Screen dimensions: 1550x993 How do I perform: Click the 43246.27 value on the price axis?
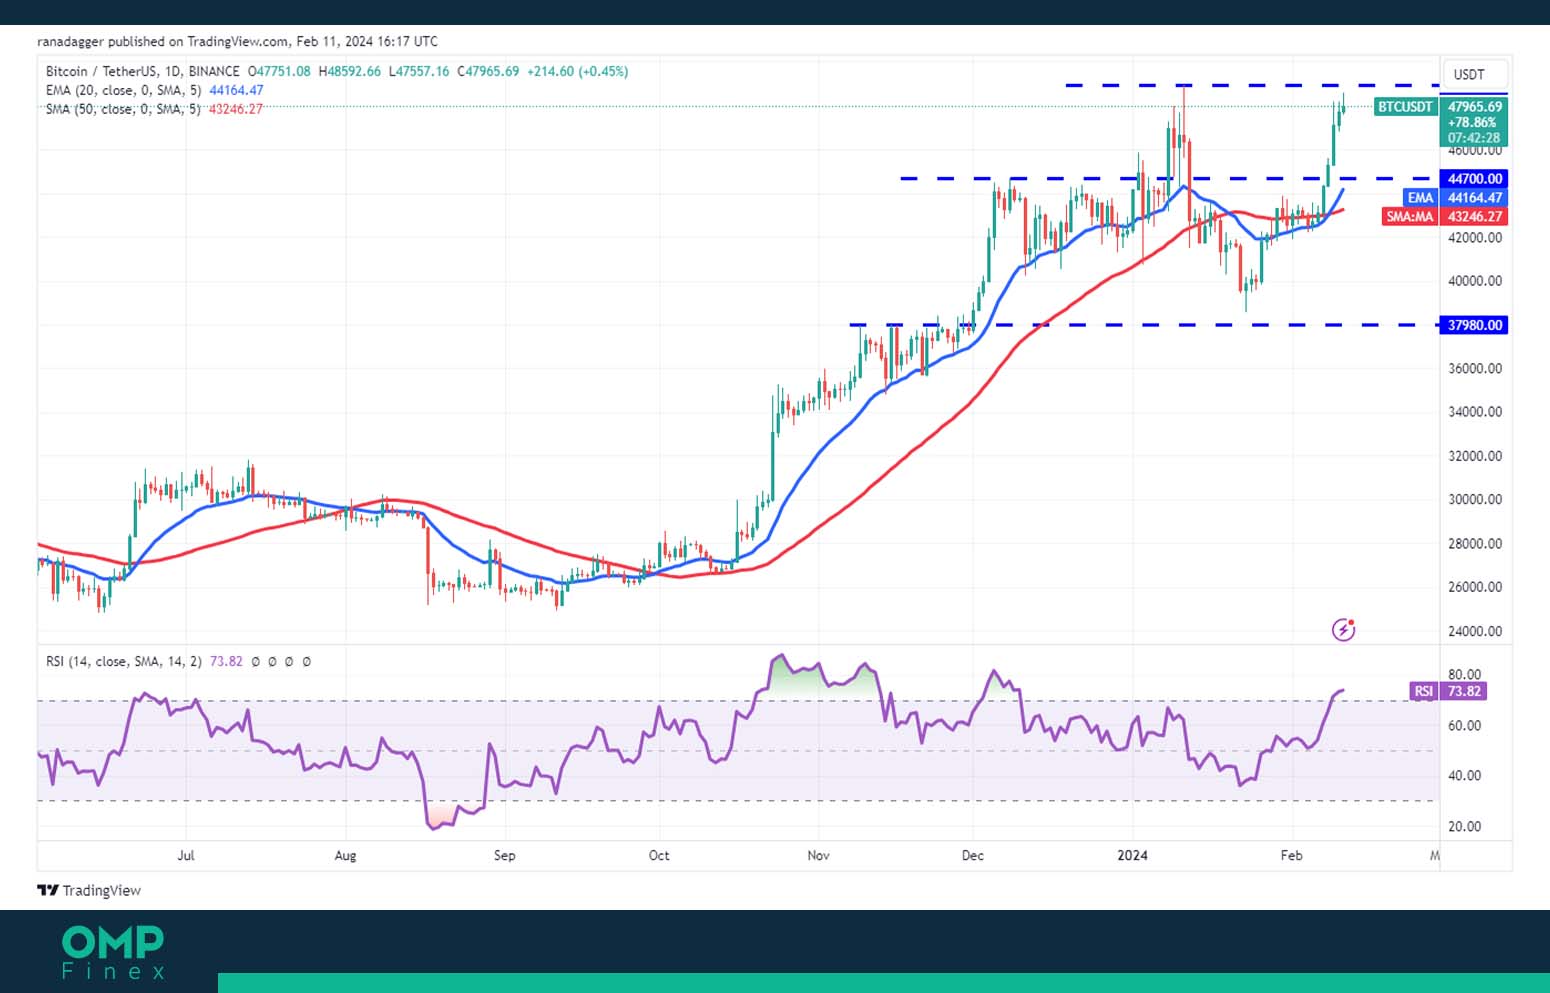pyautogui.click(x=1475, y=216)
